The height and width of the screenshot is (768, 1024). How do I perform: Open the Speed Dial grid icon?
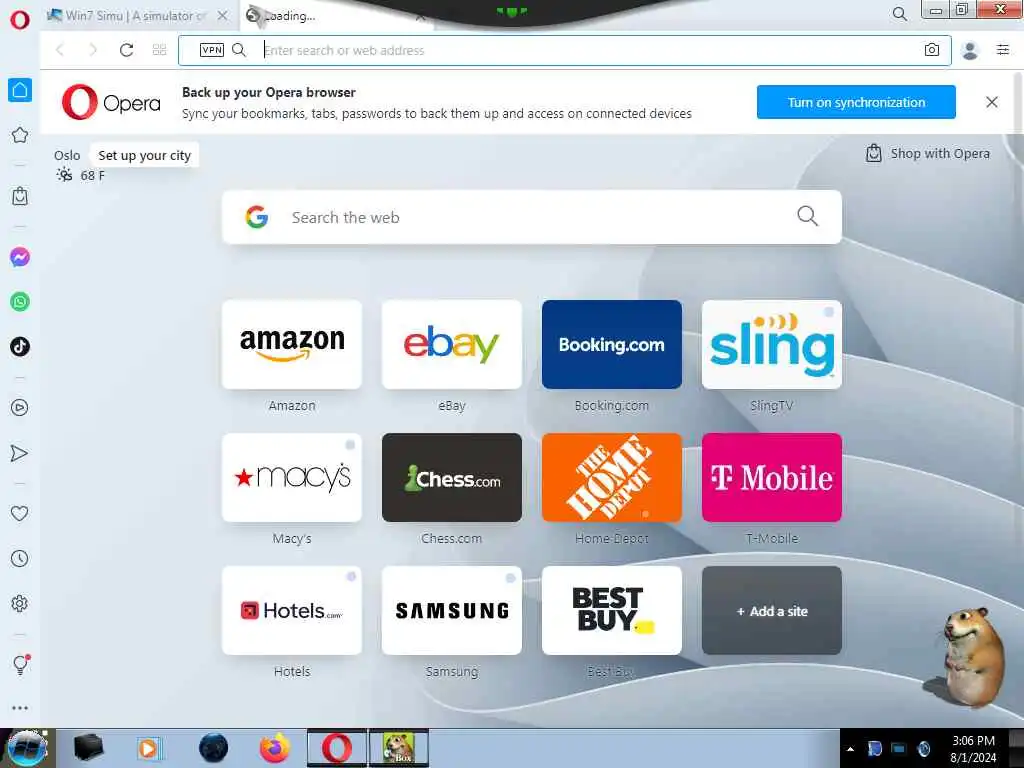[x=159, y=50]
